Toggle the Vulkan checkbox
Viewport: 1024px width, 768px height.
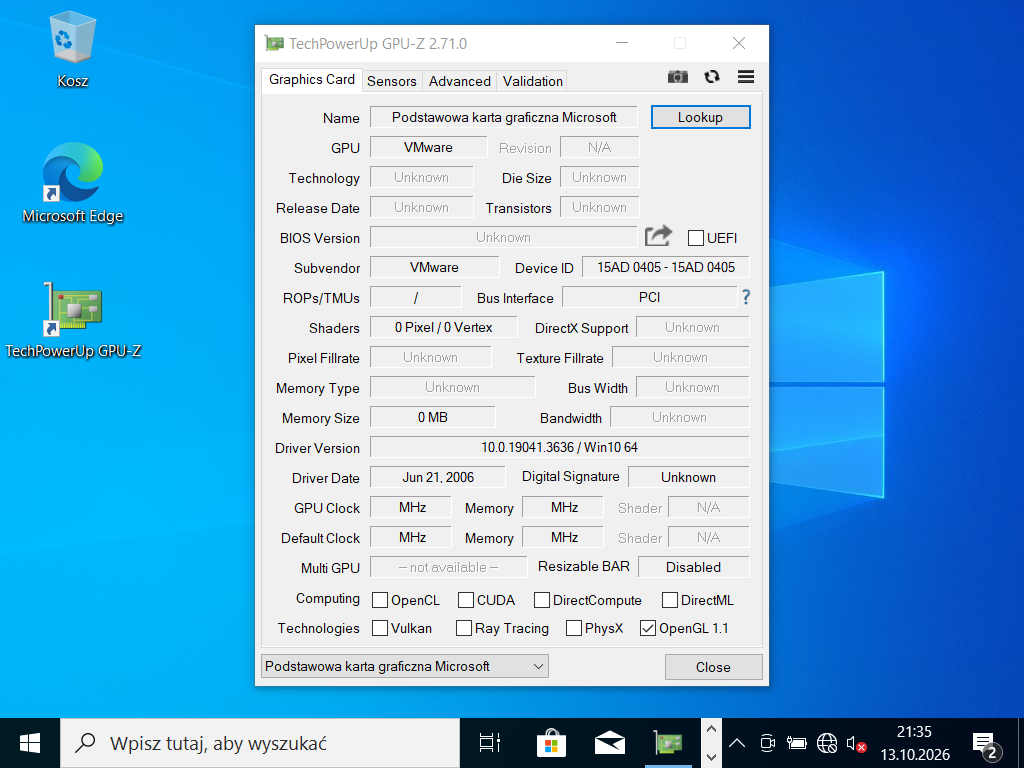[379, 628]
